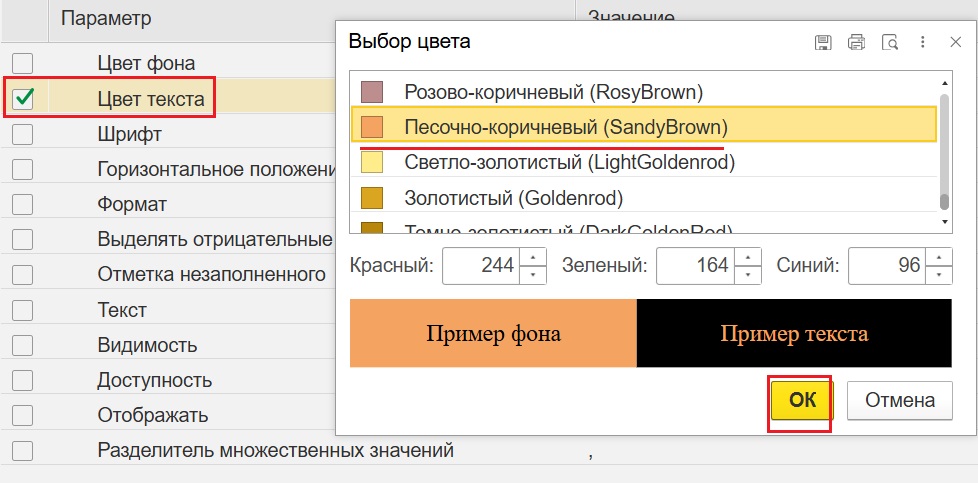
Task: Confirm color with the OK button
Action: coord(802,400)
